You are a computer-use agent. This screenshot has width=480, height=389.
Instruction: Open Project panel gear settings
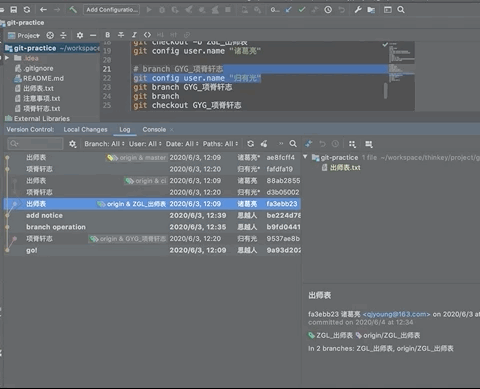pos(80,35)
